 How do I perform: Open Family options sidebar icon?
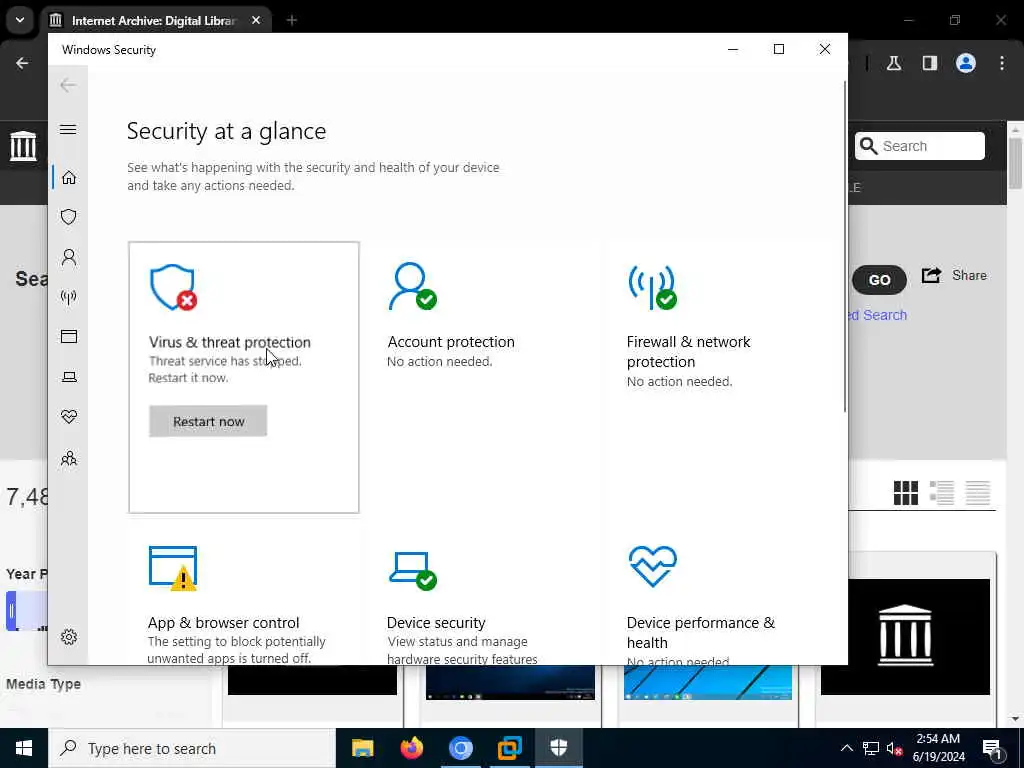pyautogui.click(x=69, y=458)
